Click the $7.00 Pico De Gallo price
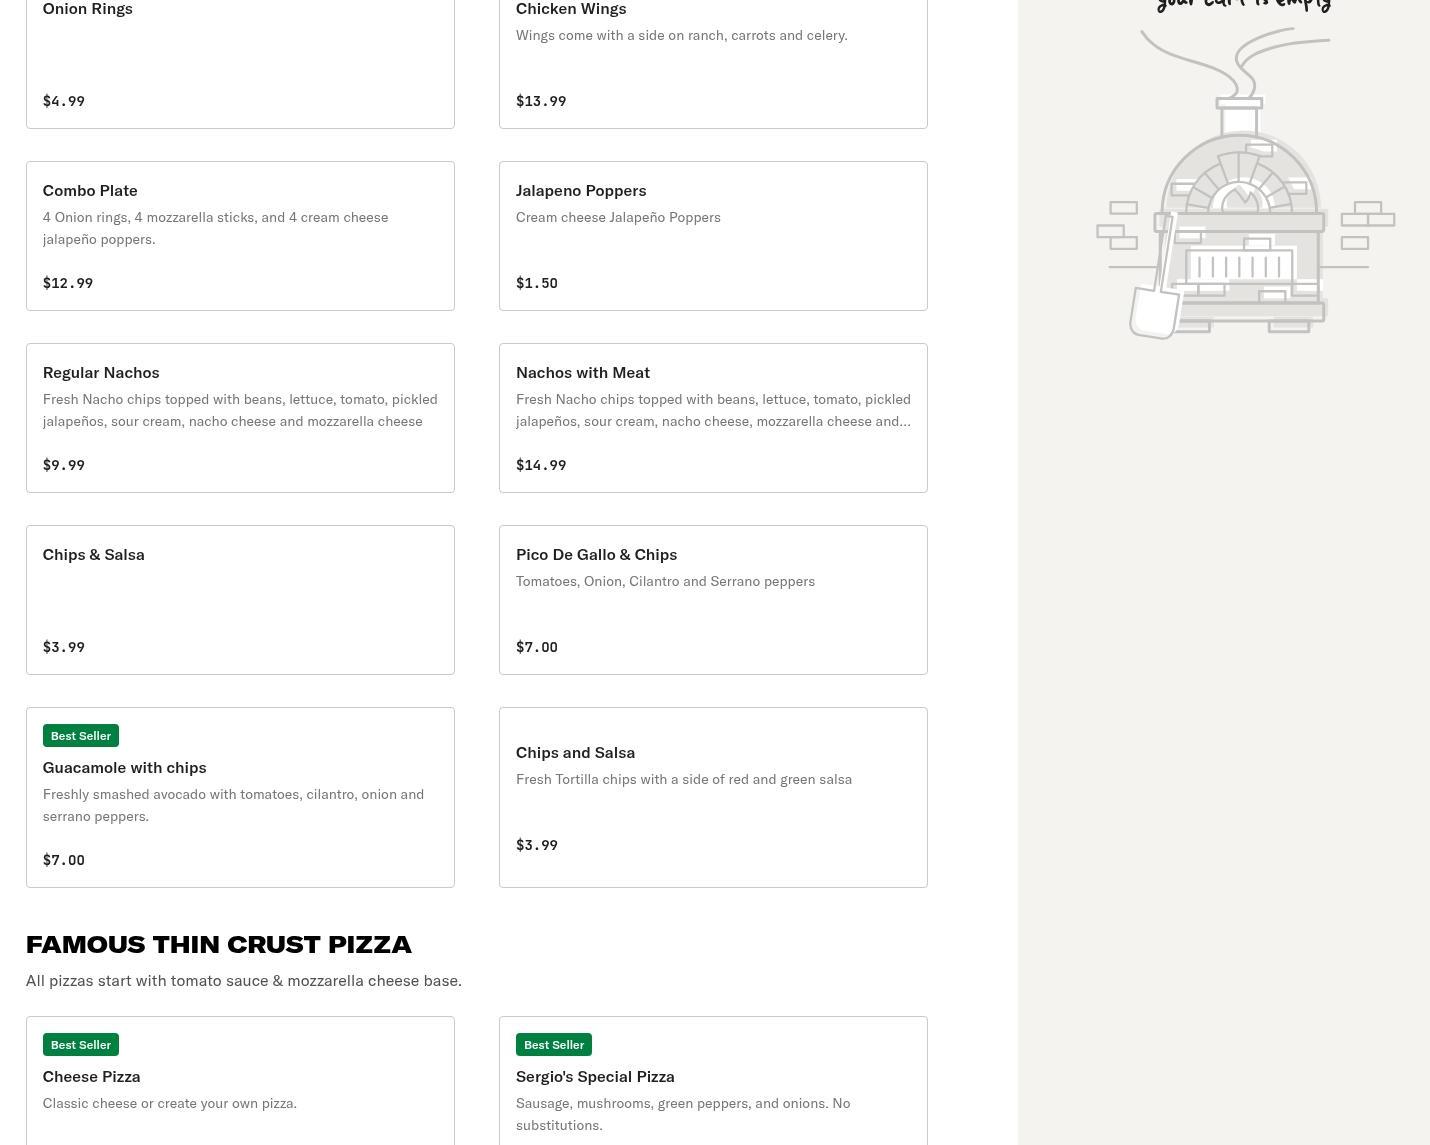Image resolution: width=1430 pixels, height=1145 pixels. tap(537, 647)
